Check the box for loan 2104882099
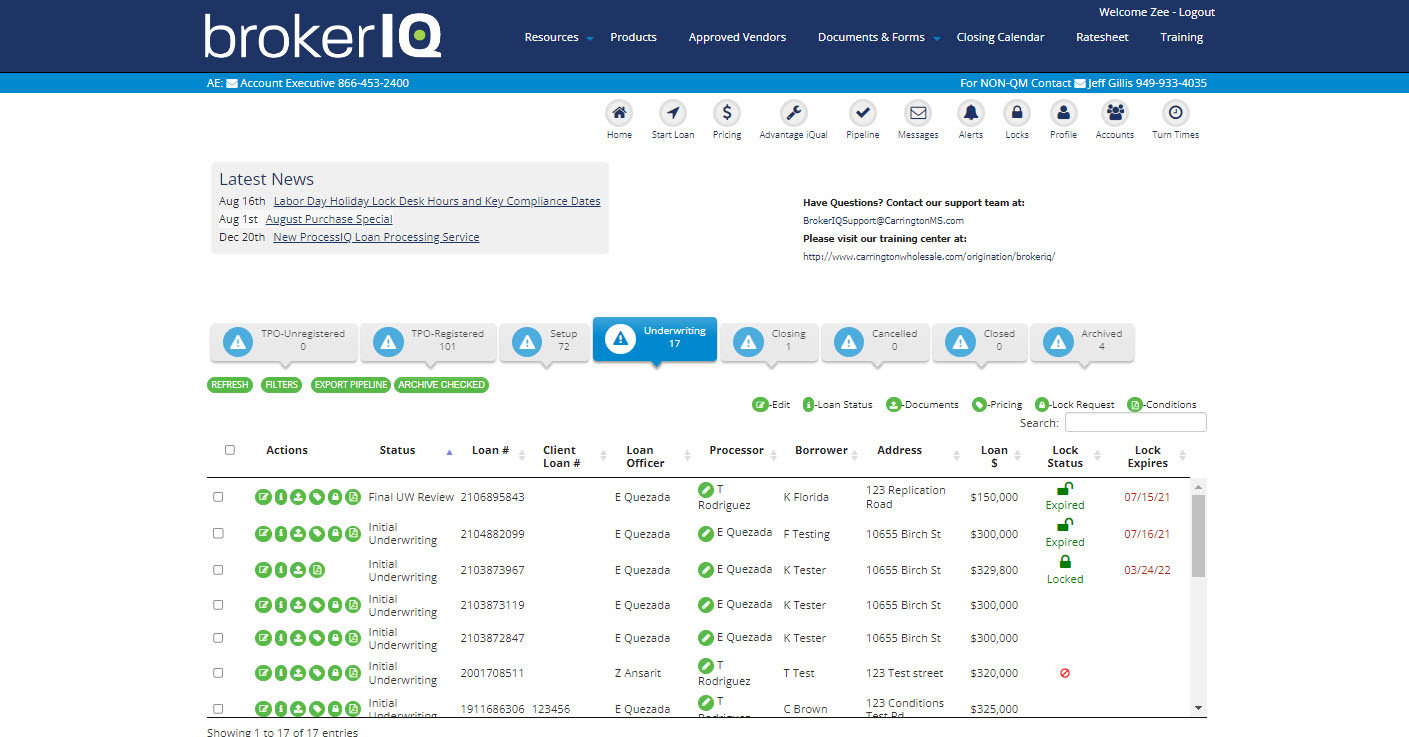This screenshot has width=1409, height=737. pyautogui.click(x=218, y=534)
